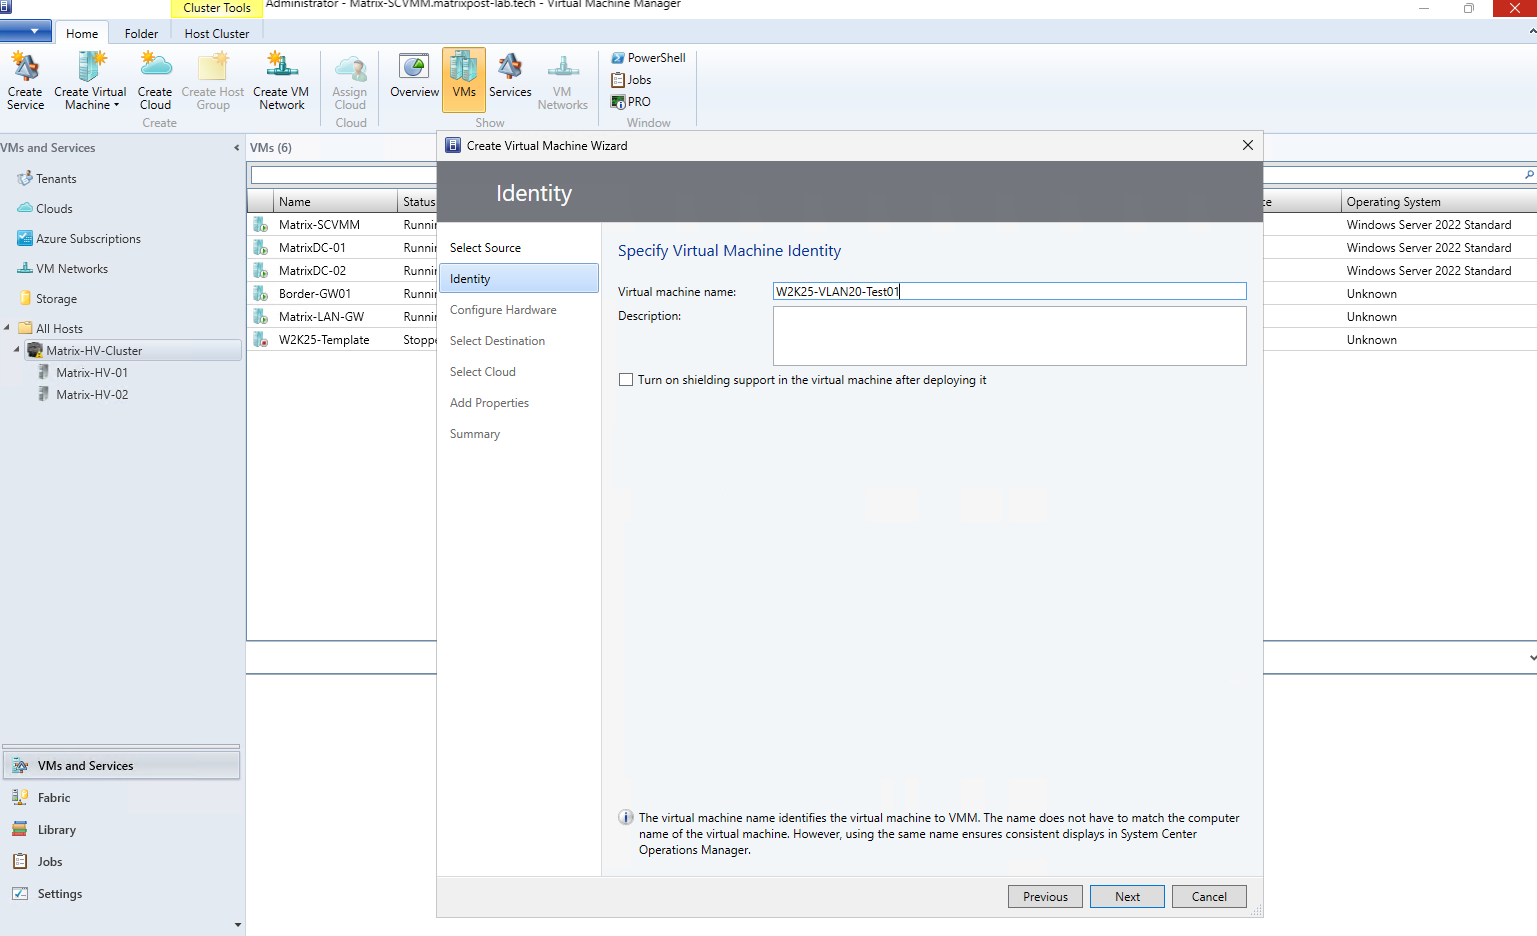Collapse the All Hosts tree node
Image resolution: width=1537 pixels, height=936 pixels.
[x=7, y=328]
